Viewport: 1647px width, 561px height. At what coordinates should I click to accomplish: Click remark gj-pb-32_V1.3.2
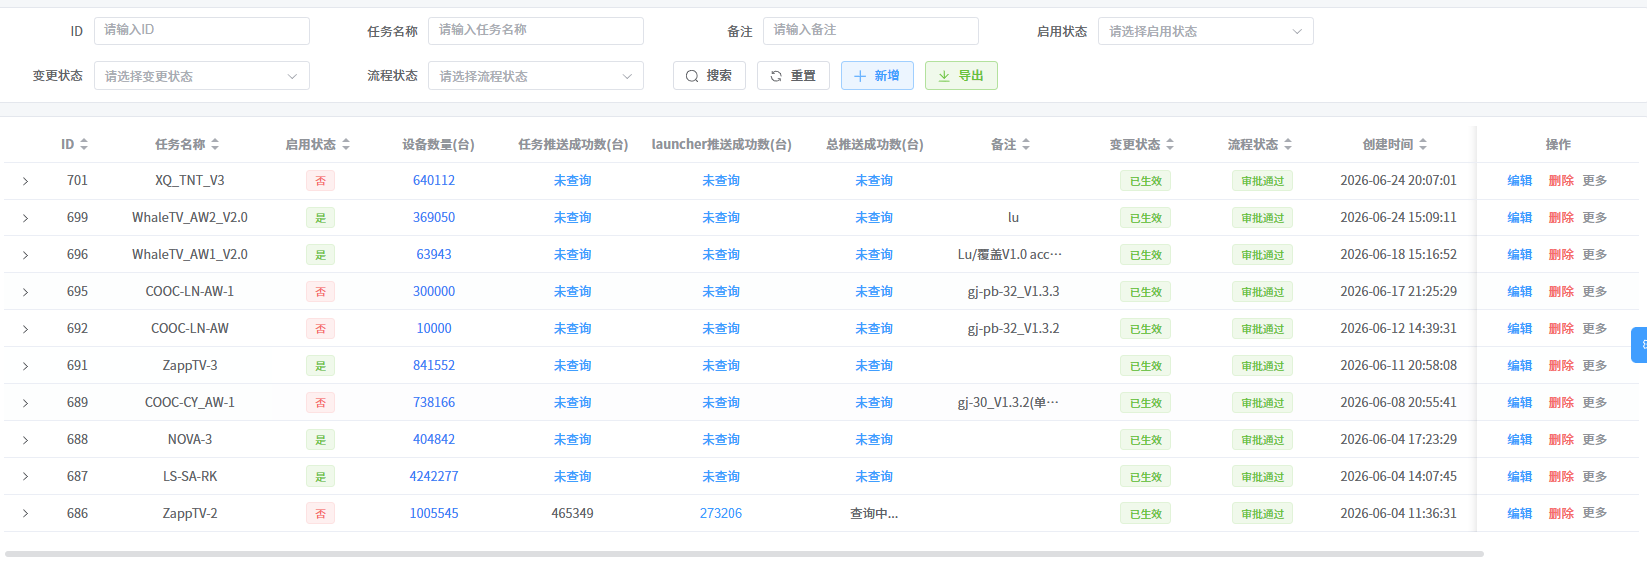[x=1013, y=329]
